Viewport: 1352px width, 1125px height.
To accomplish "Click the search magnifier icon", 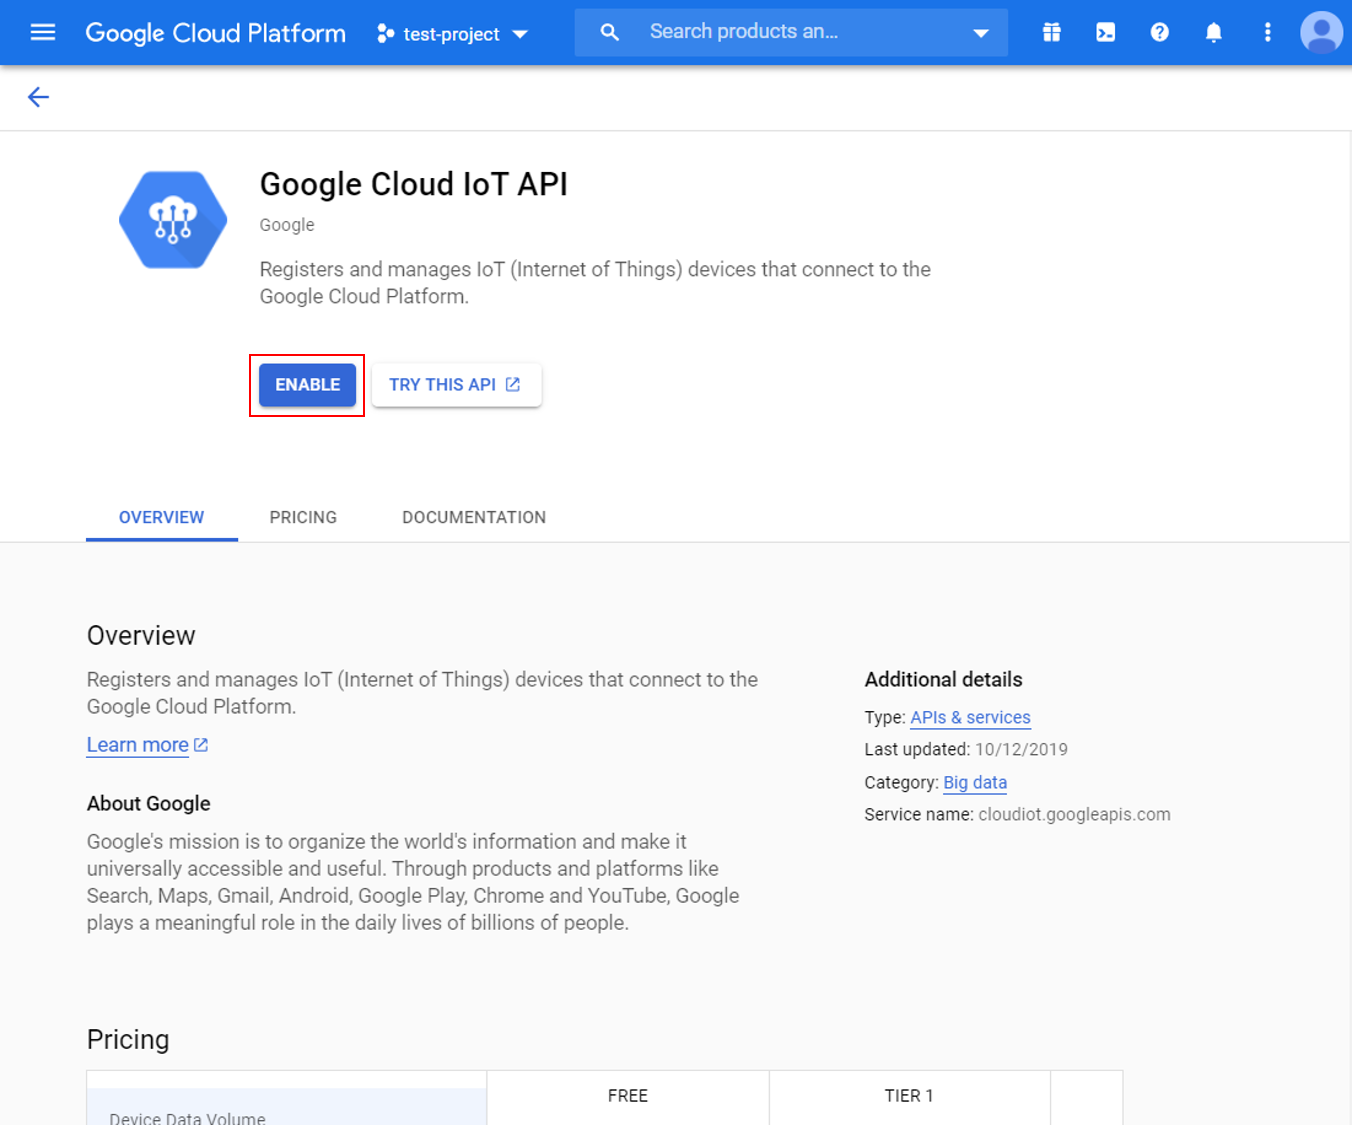I will click(609, 32).
